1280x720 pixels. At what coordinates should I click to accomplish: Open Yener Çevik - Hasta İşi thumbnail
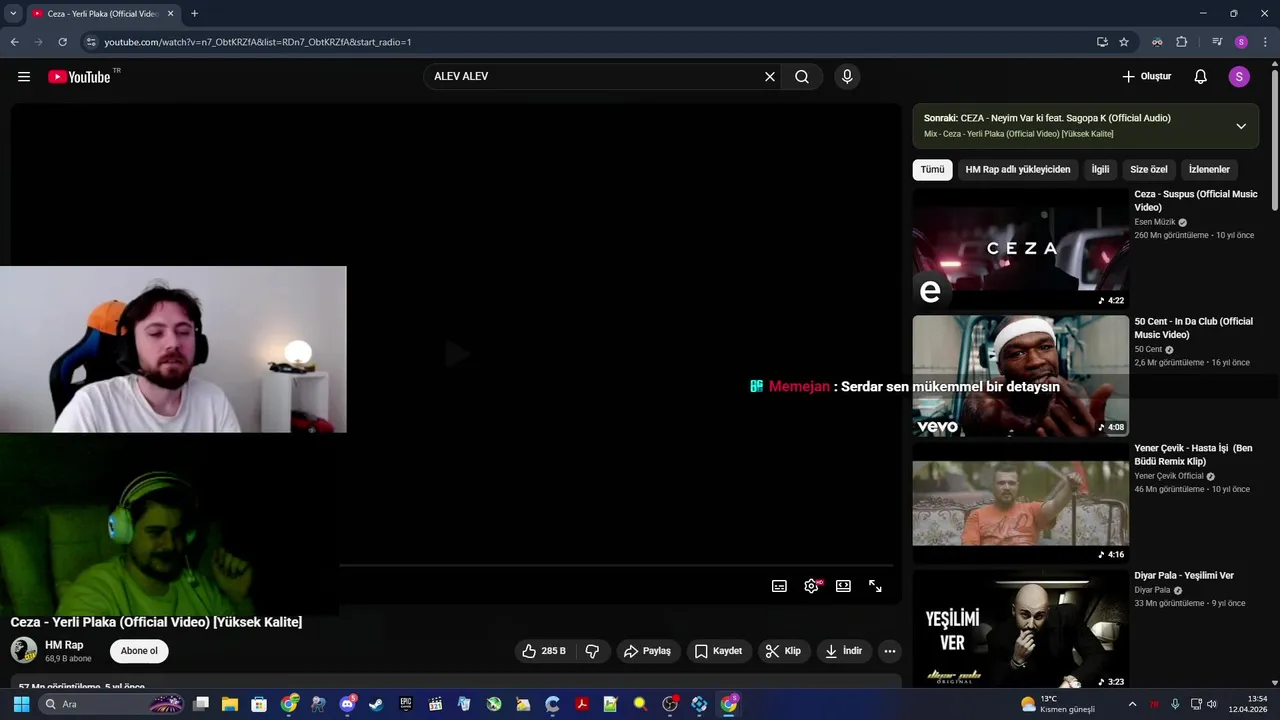(1020, 503)
